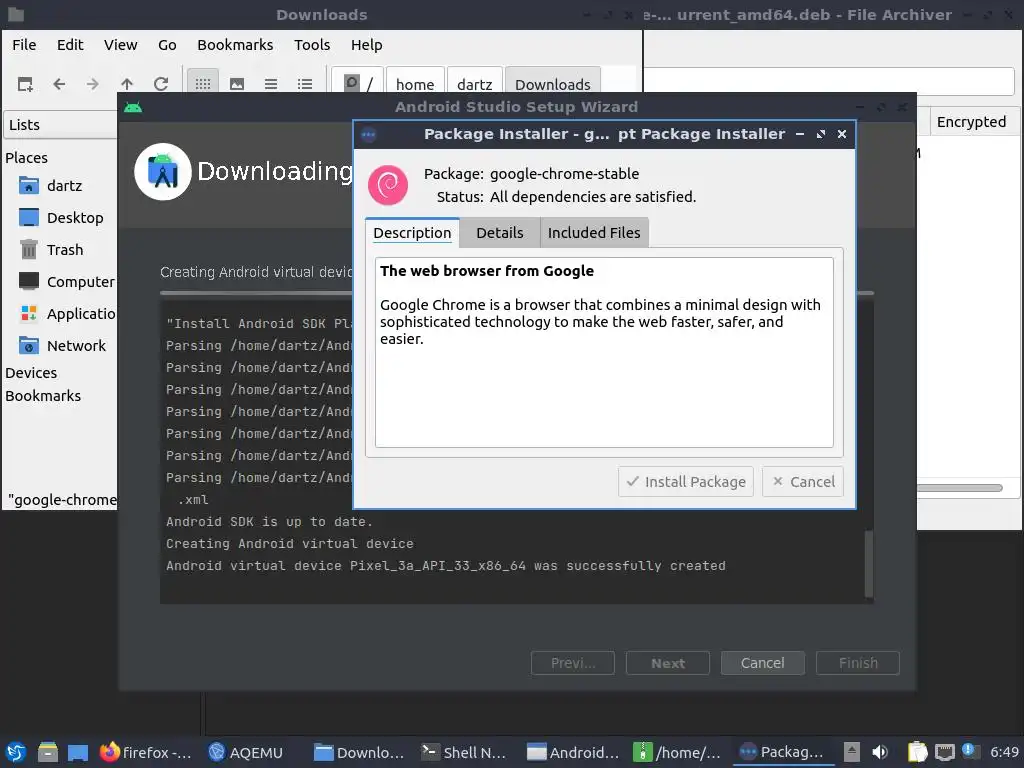Reload the folder with the refresh icon
Image resolution: width=1024 pixels, height=768 pixels.
pos(161,84)
